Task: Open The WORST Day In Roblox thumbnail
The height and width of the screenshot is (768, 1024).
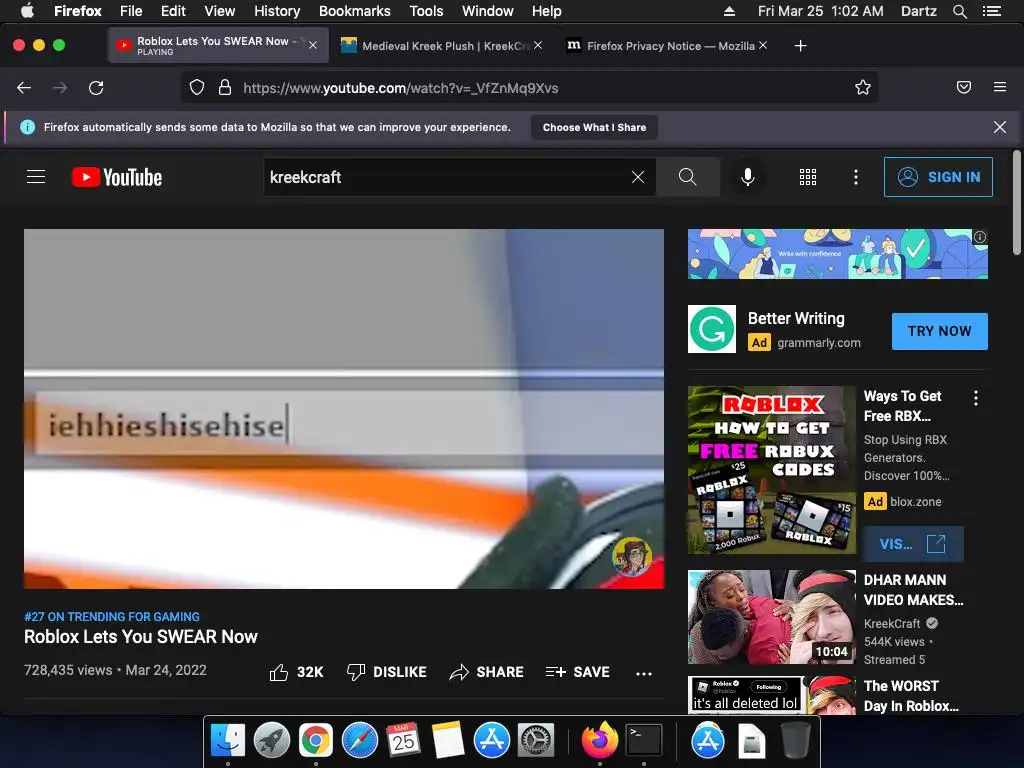Action: 772,695
